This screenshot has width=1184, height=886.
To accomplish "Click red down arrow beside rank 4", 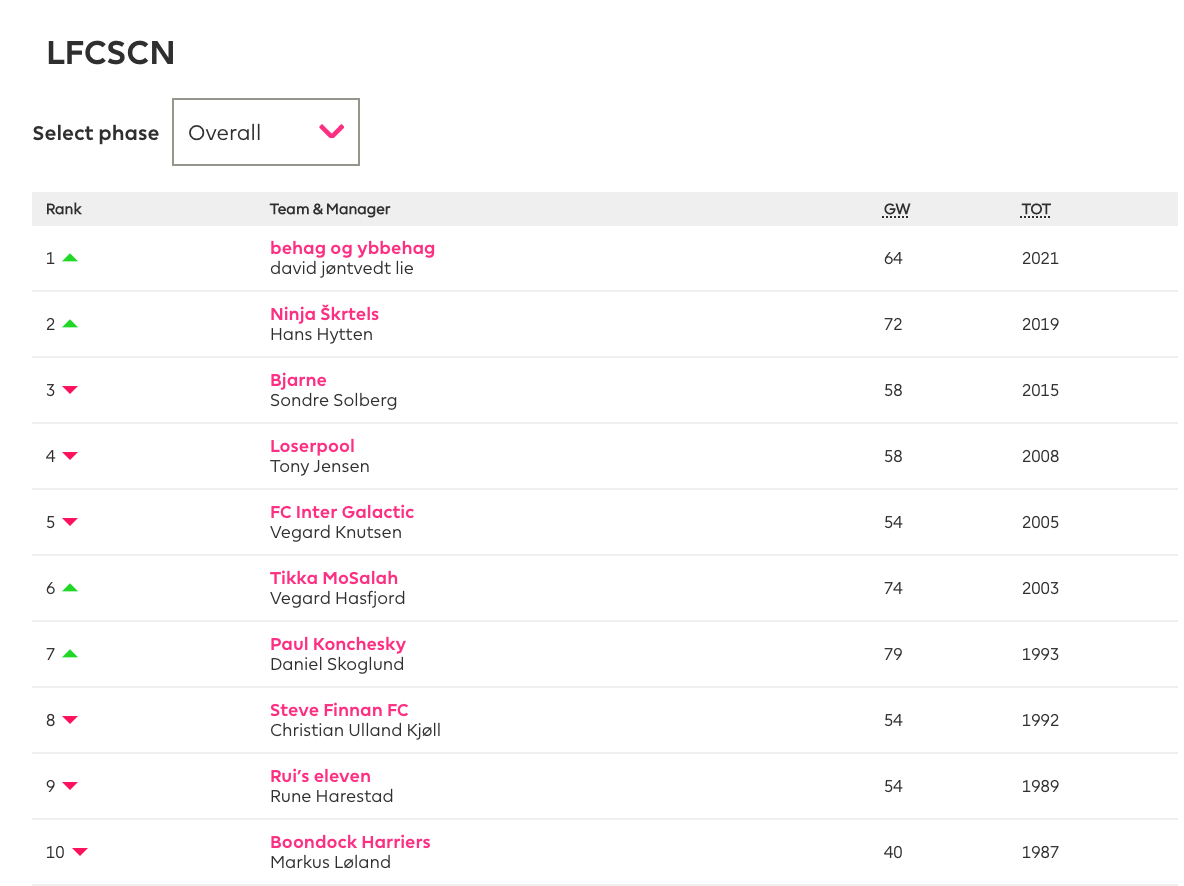I will [70, 456].
